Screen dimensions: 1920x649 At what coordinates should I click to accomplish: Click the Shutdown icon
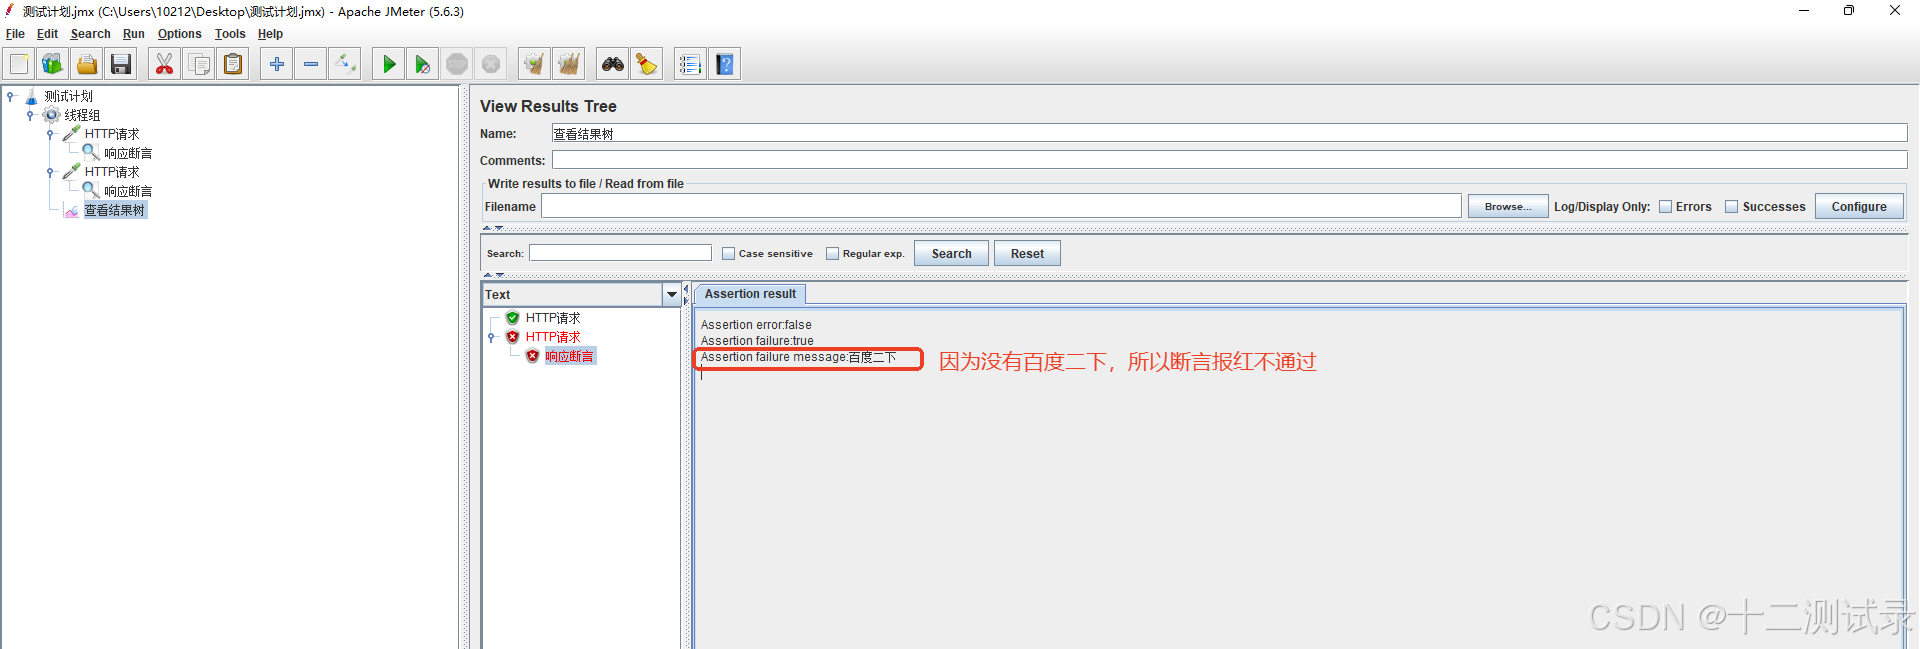point(491,64)
